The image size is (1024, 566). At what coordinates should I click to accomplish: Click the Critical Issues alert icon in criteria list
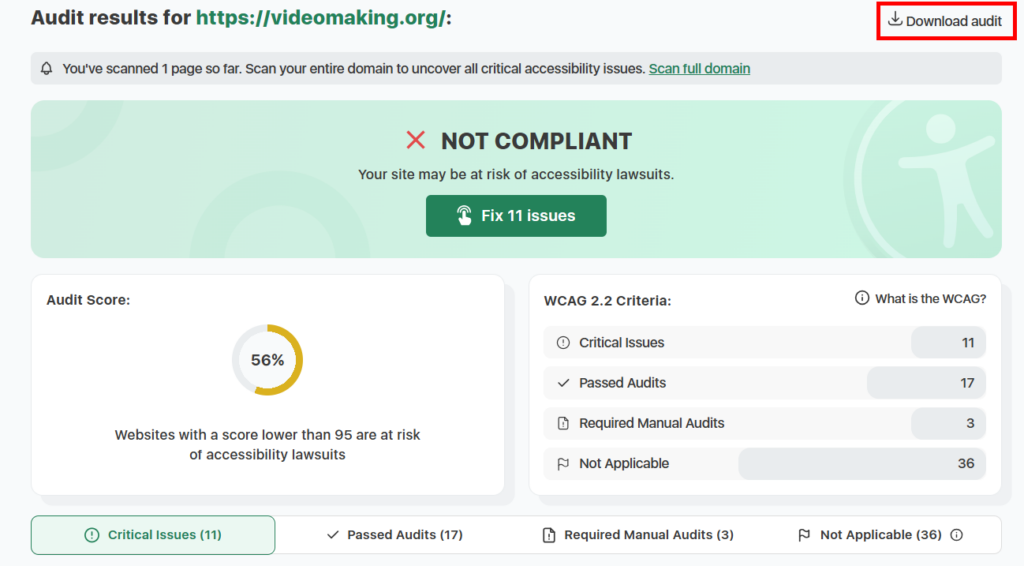(563, 343)
